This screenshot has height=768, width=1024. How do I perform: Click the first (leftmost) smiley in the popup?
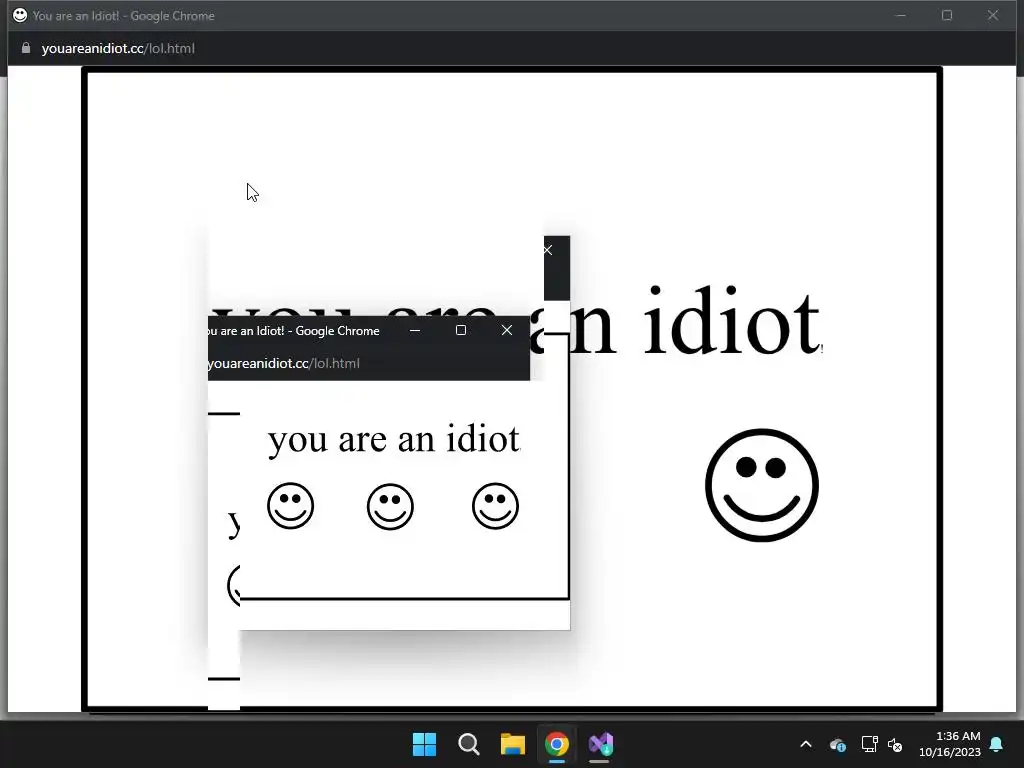click(x=291, y=505)
